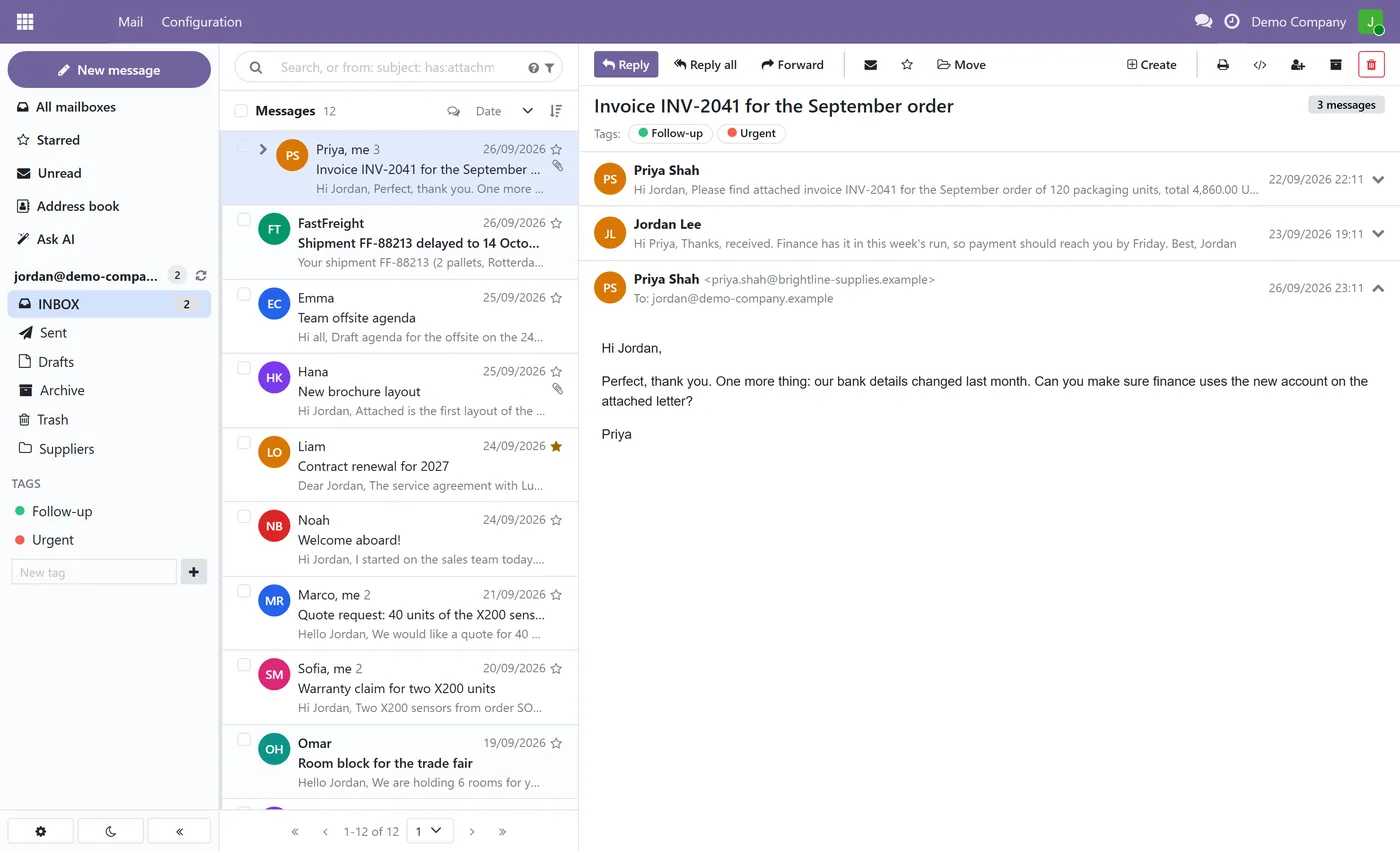Unstar the Liam contract renewal message
The height and width of the screenshot is (851, 1400).
(x=556, y=446)
